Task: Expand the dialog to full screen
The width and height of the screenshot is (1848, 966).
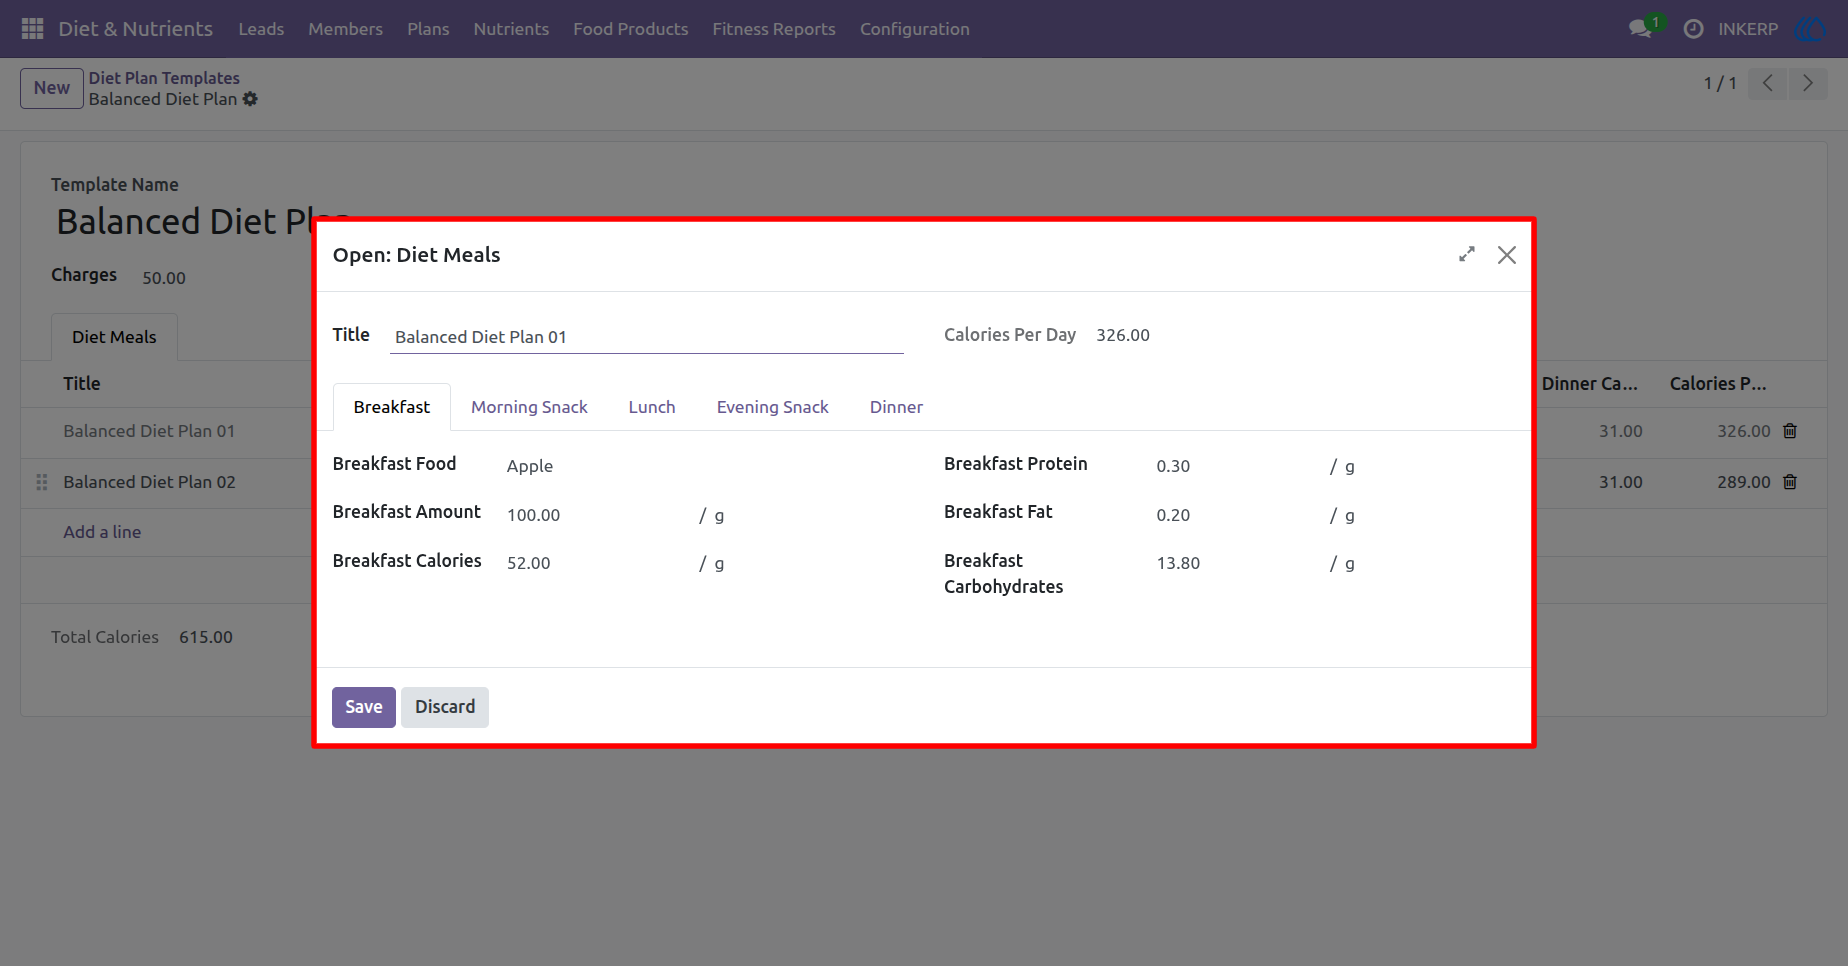Action: pos(1467,255)
